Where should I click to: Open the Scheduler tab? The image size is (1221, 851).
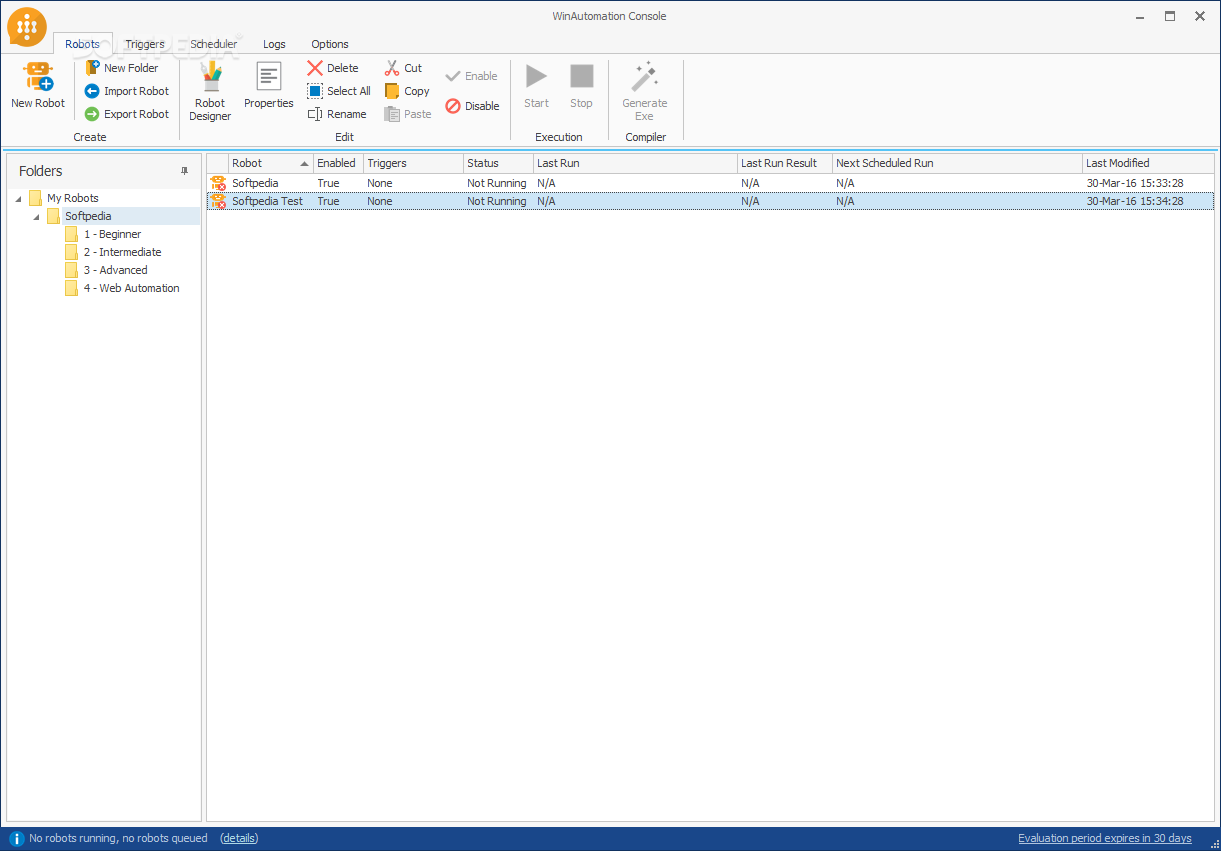point(214,44)
